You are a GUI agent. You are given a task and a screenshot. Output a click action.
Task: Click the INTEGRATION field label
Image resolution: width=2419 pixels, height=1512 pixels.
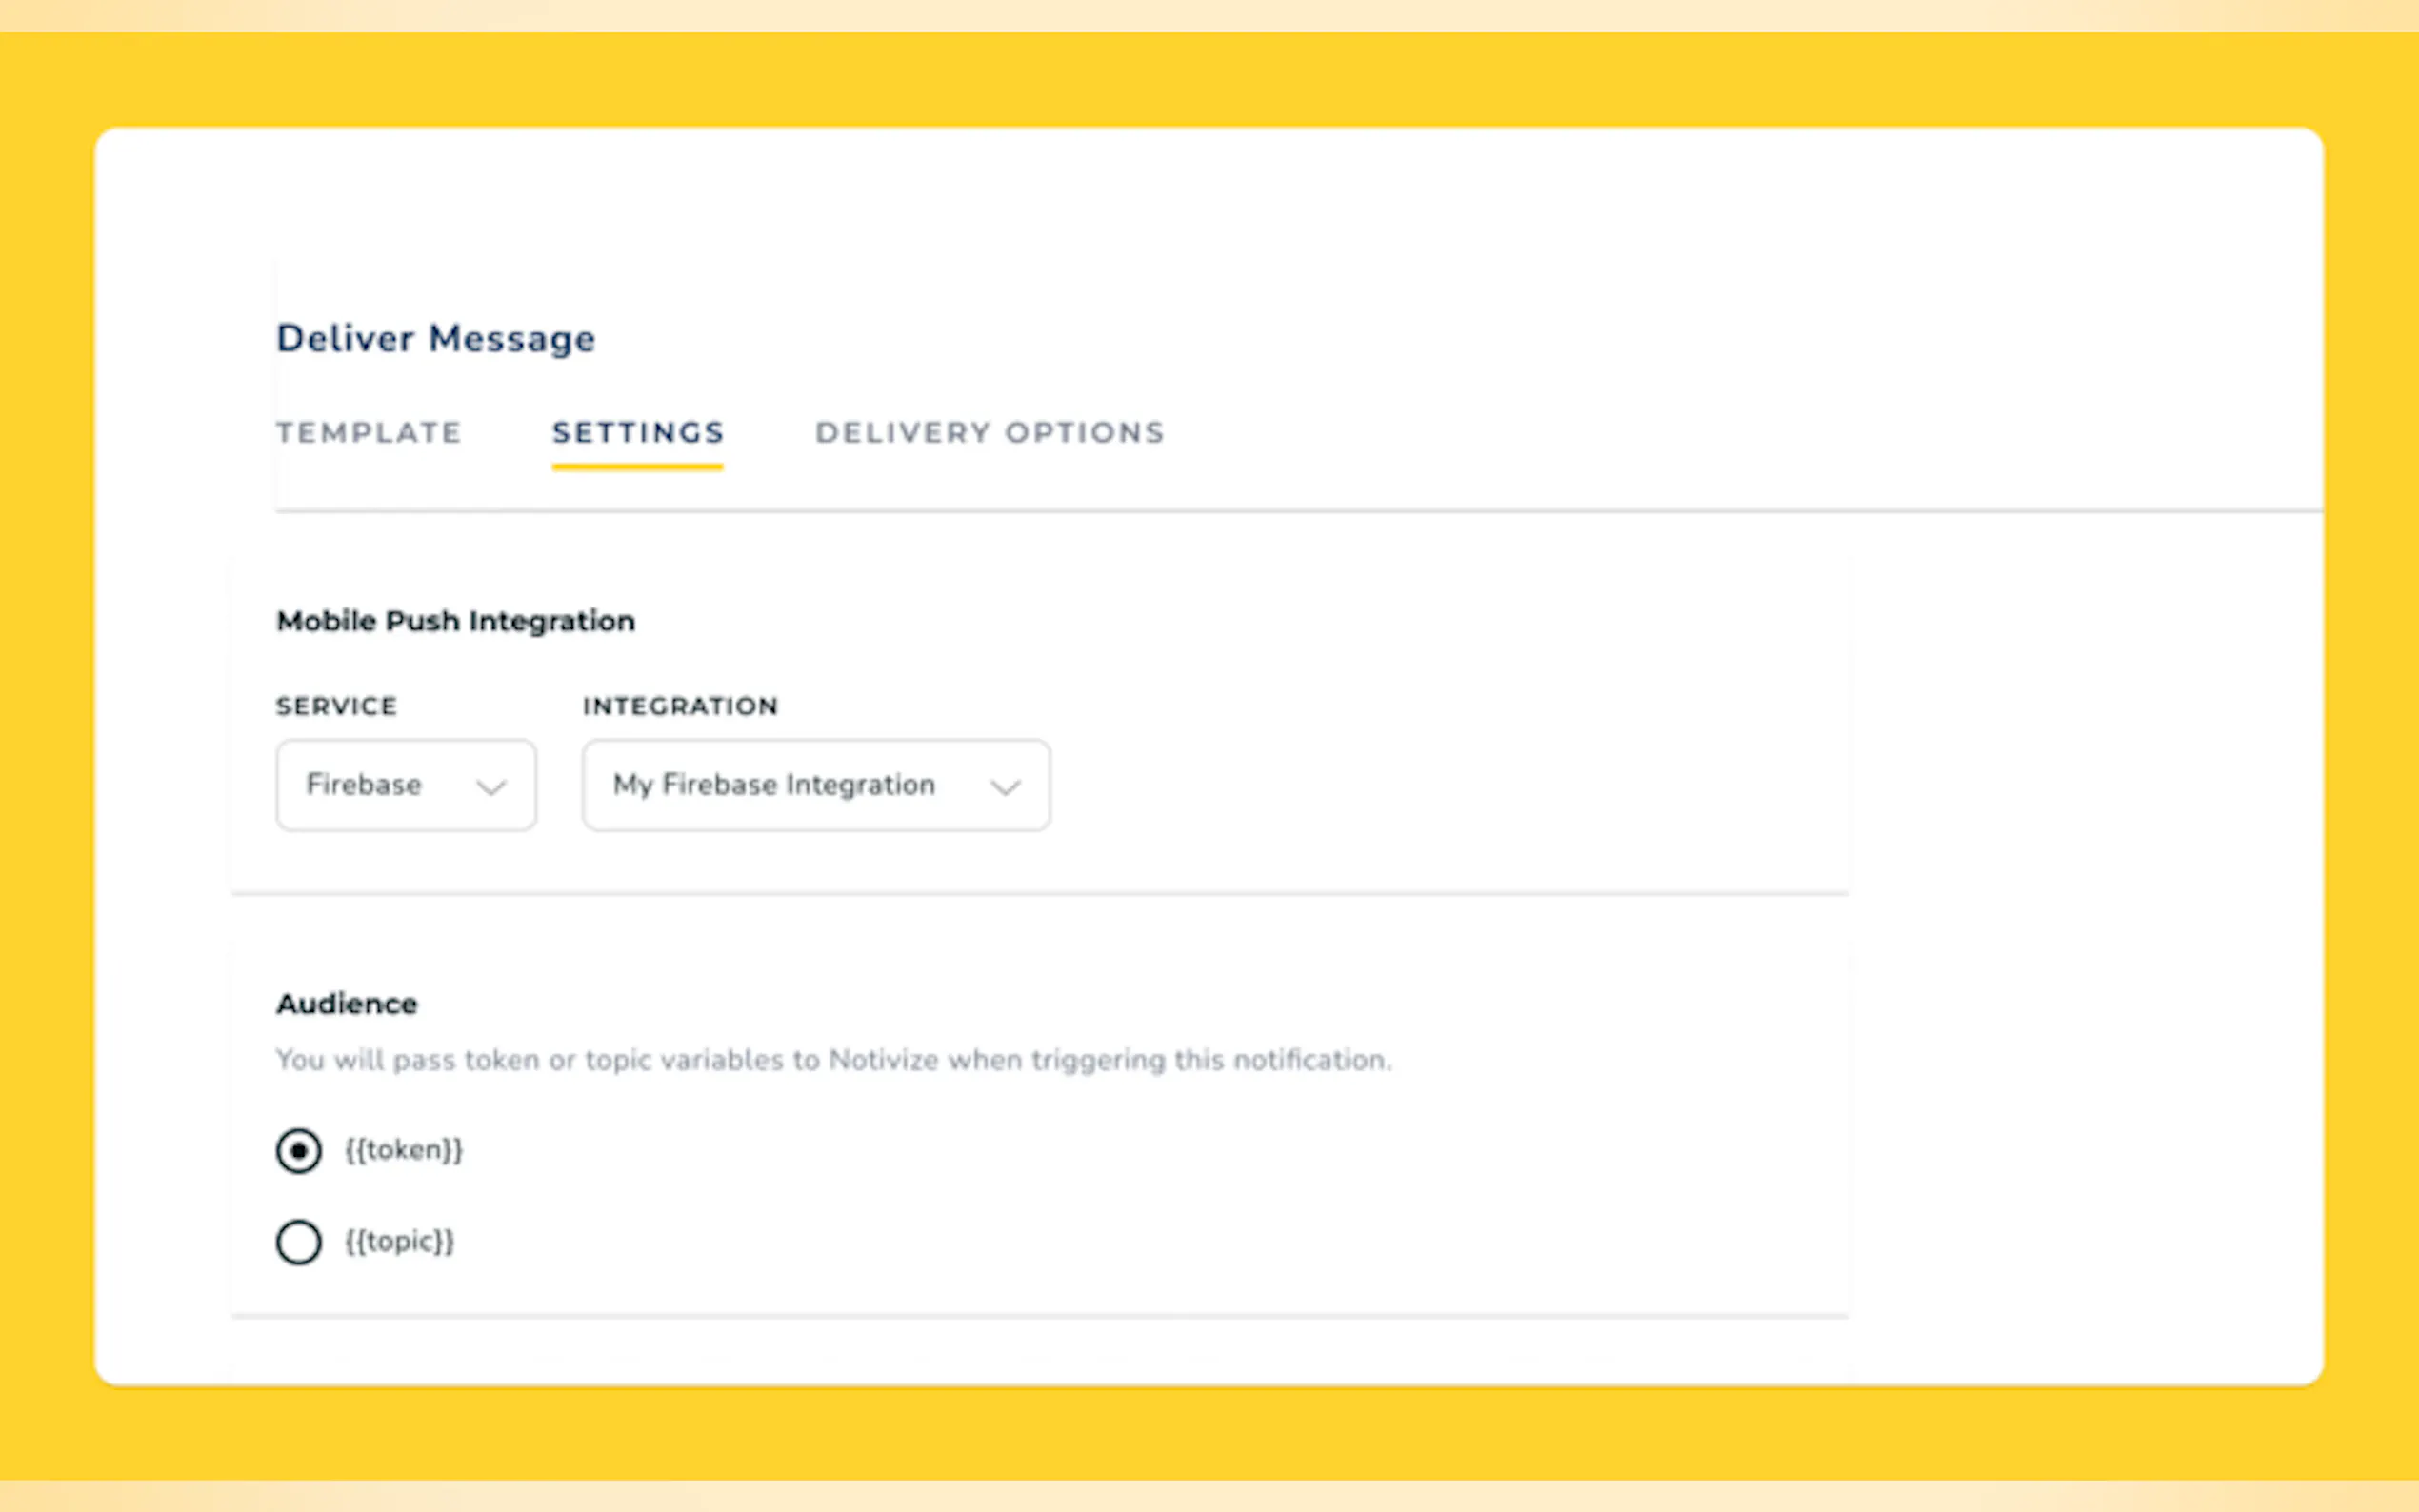point(680,706)
